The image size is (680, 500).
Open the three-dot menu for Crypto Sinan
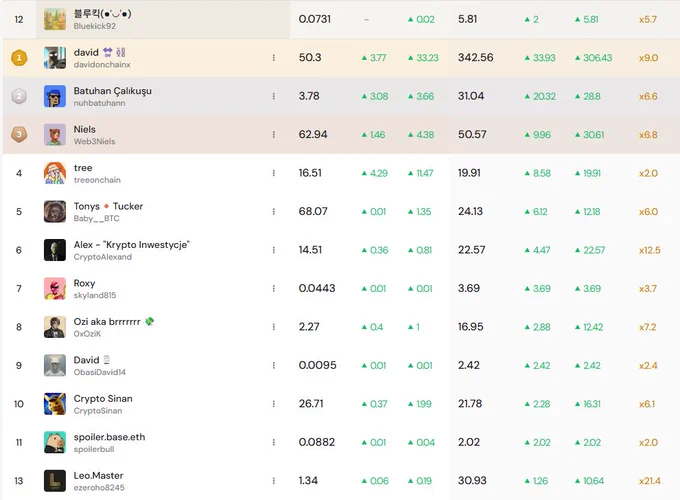[274, 404]
